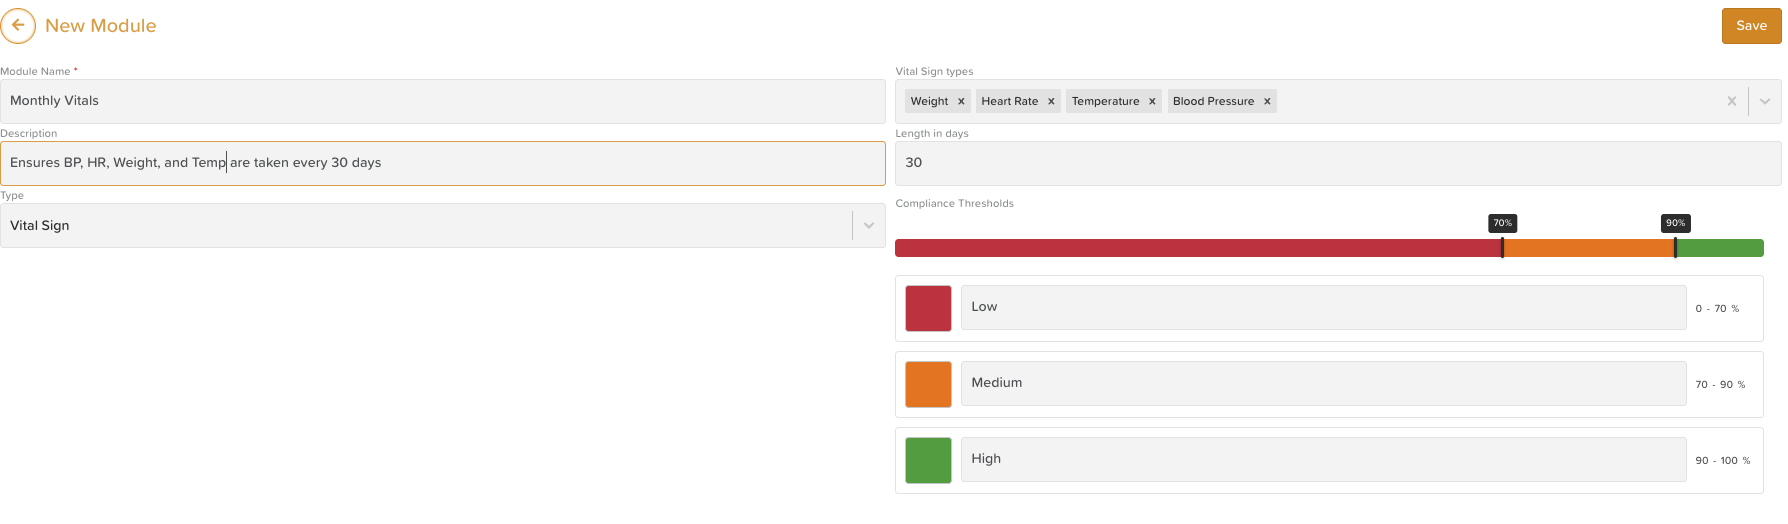Remove the Weight vital sign tag
The width and height of the screenshot is (1788, 524).
coord(961,101)
